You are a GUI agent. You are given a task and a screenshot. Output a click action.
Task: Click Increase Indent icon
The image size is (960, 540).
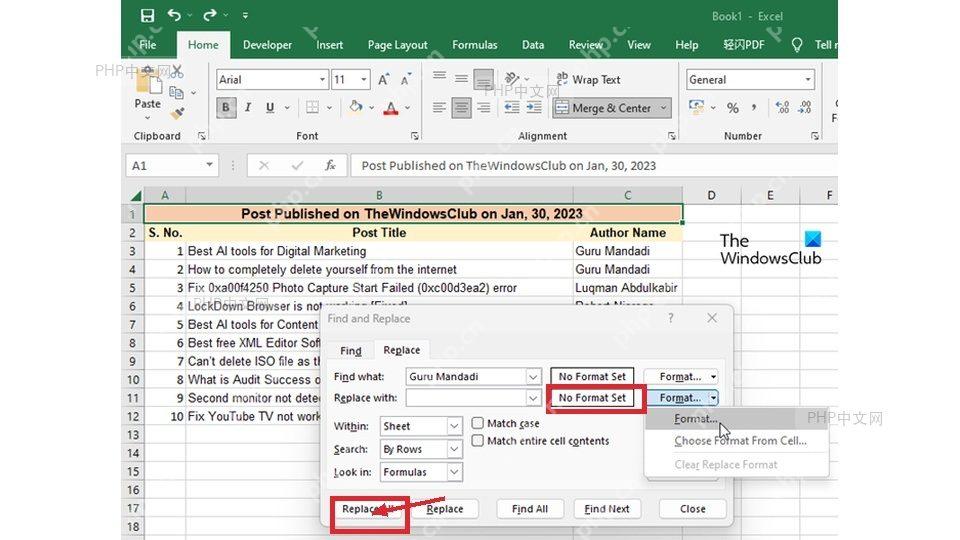click(534, 108)
